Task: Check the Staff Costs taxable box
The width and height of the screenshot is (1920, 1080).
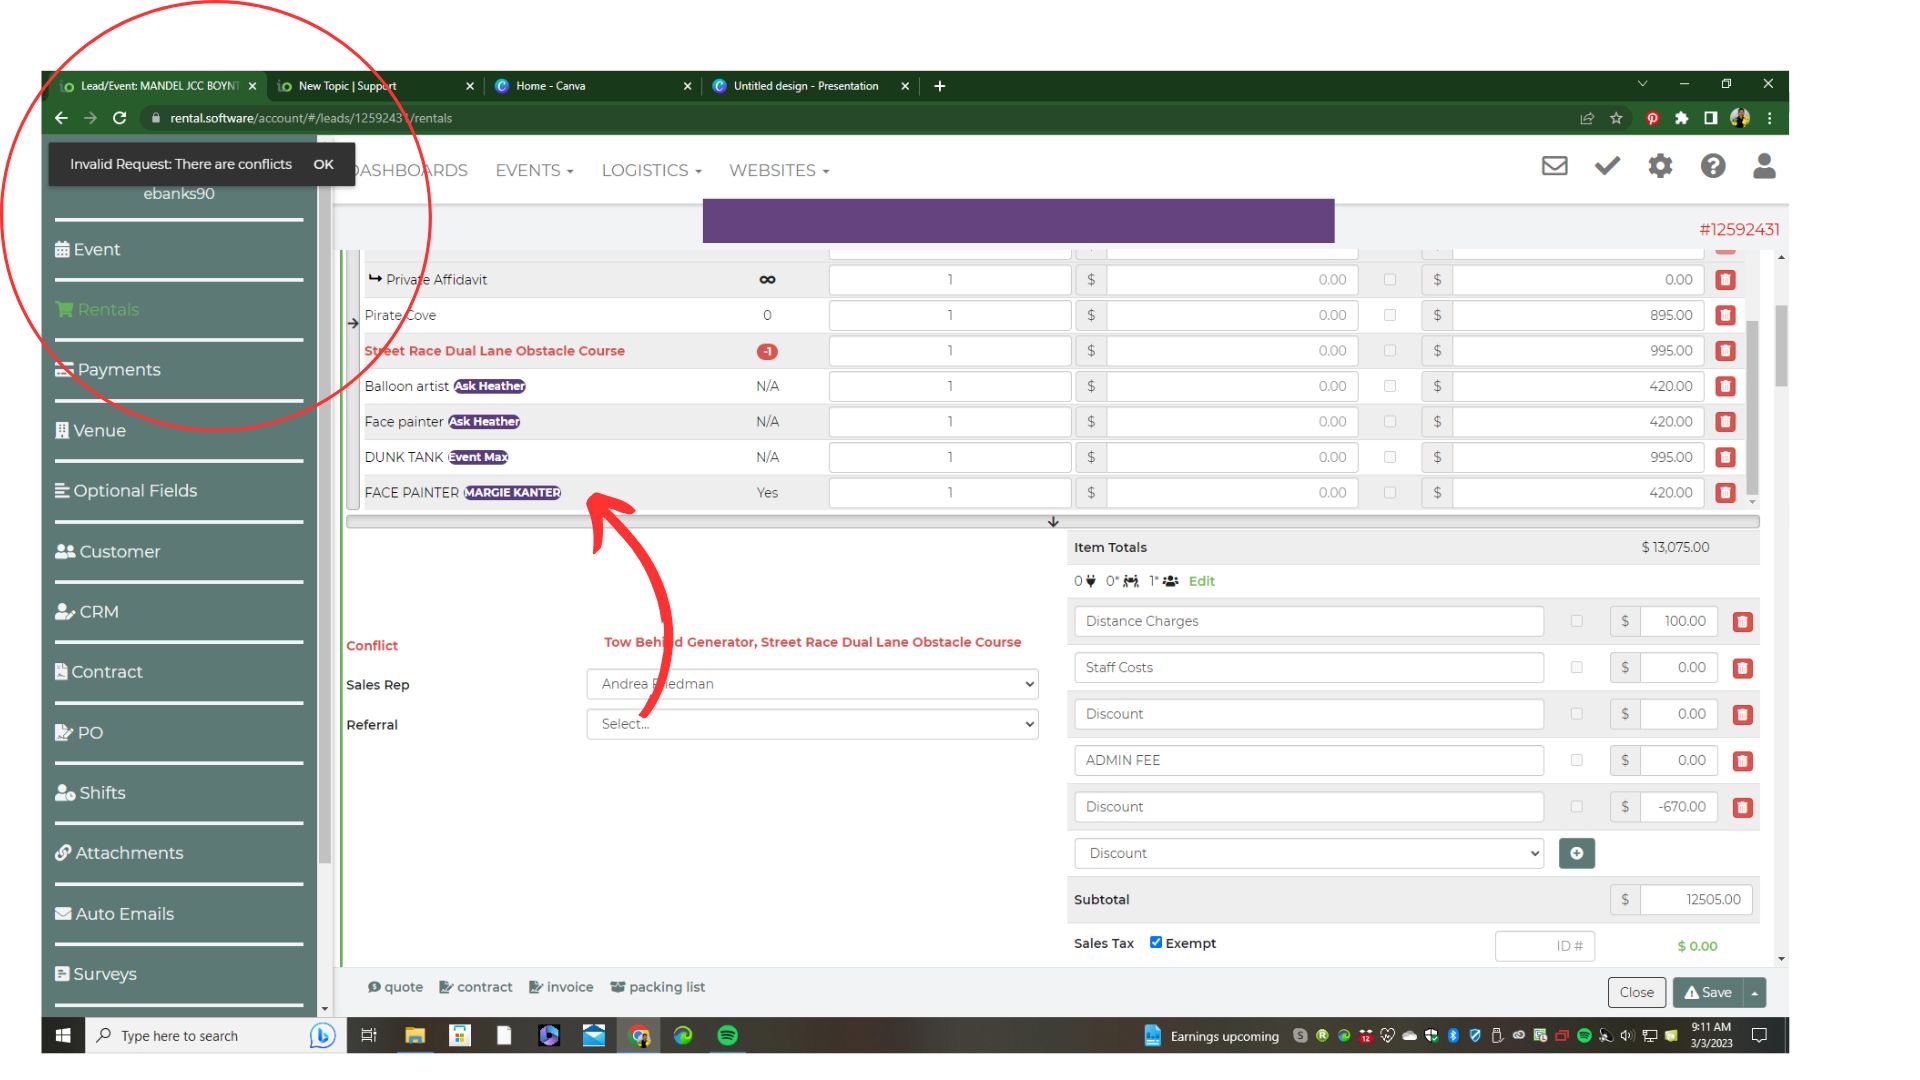Action: [1576, 667]
